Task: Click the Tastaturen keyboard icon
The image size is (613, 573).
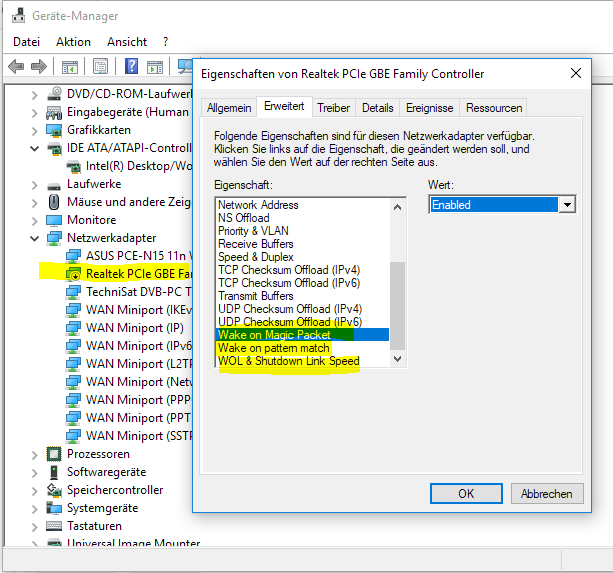Action: (54, 526)
